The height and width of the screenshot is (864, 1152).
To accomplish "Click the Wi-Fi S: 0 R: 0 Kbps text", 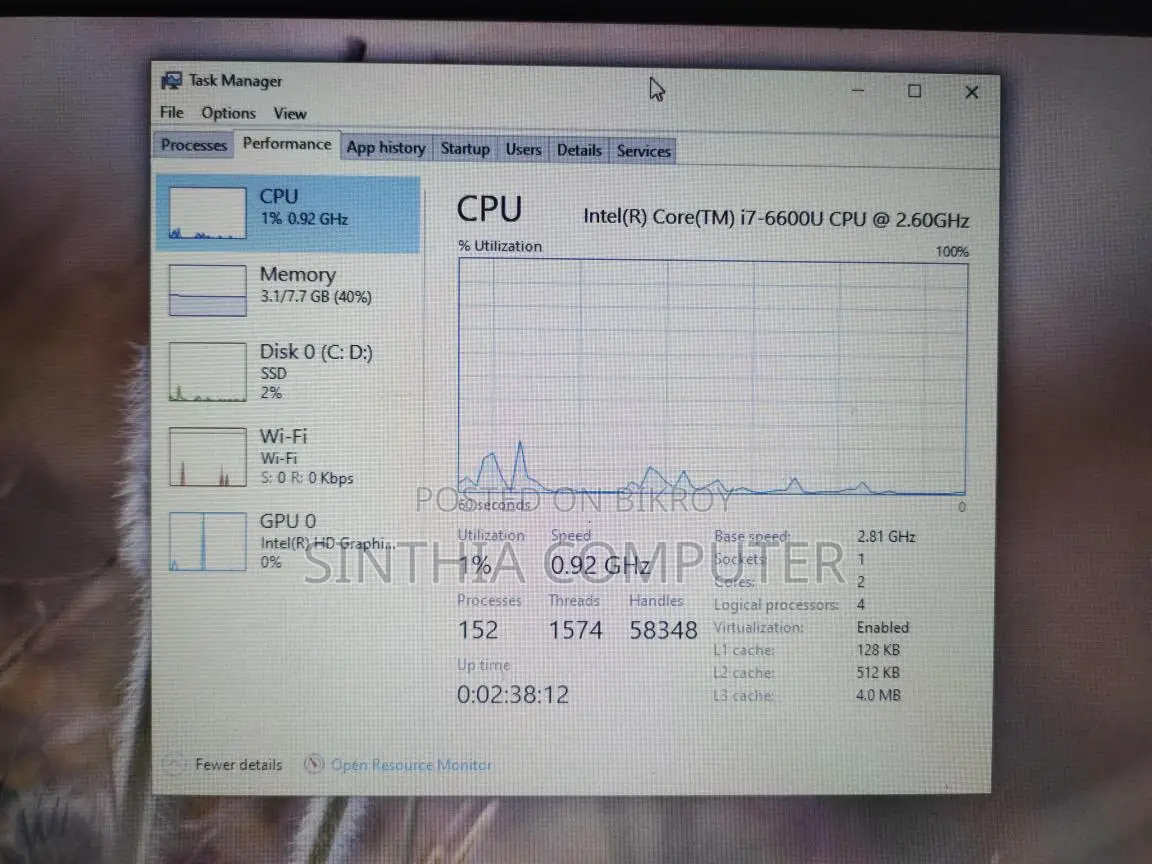I will pos(306,478).
